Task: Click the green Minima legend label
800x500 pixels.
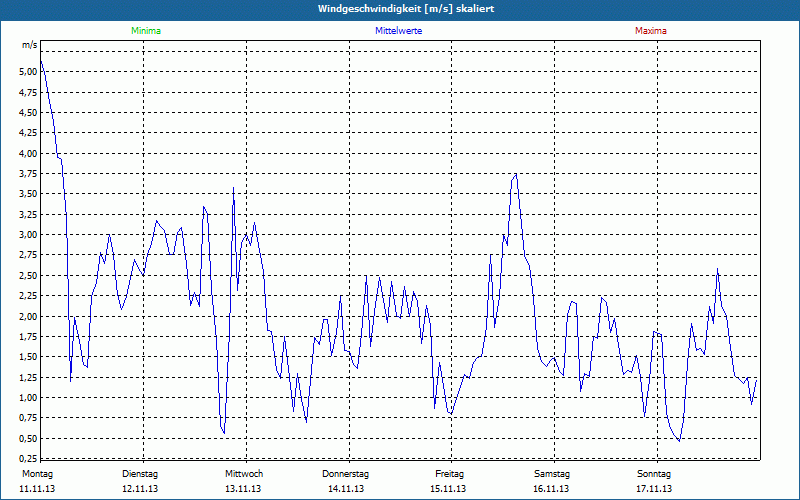Action: (x=146, y=31)
